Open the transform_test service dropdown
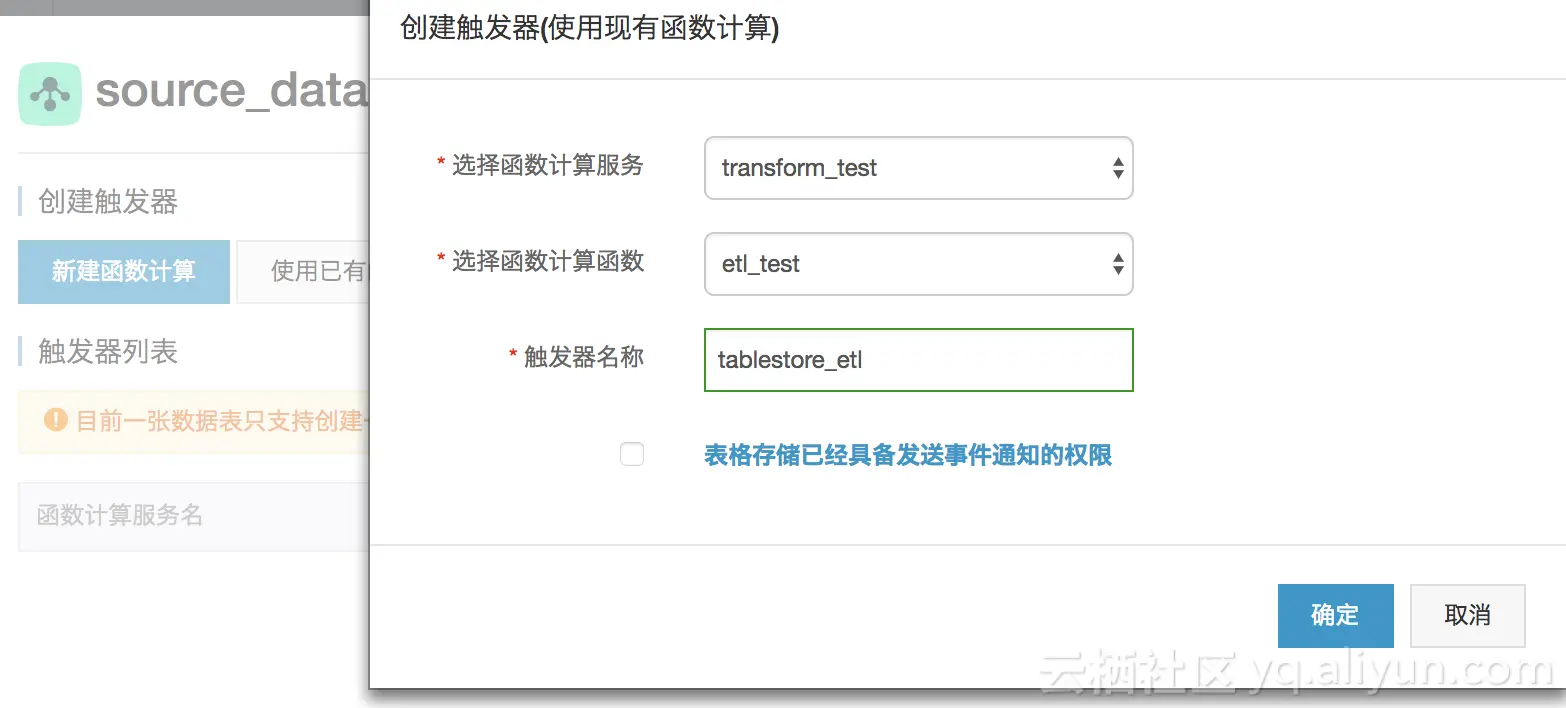Image resolution: width=1566 pixels, height=708 pixels. (918, 168)
